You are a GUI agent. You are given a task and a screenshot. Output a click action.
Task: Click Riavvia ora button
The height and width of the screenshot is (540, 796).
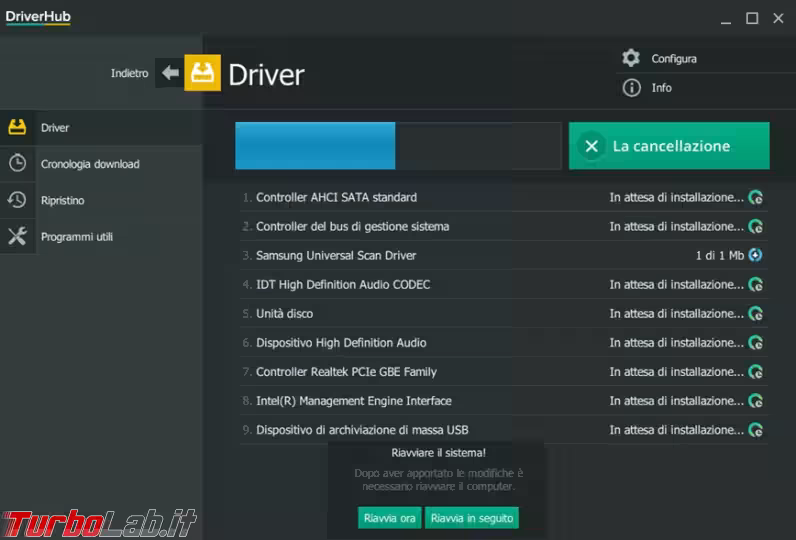pos(389,518)
